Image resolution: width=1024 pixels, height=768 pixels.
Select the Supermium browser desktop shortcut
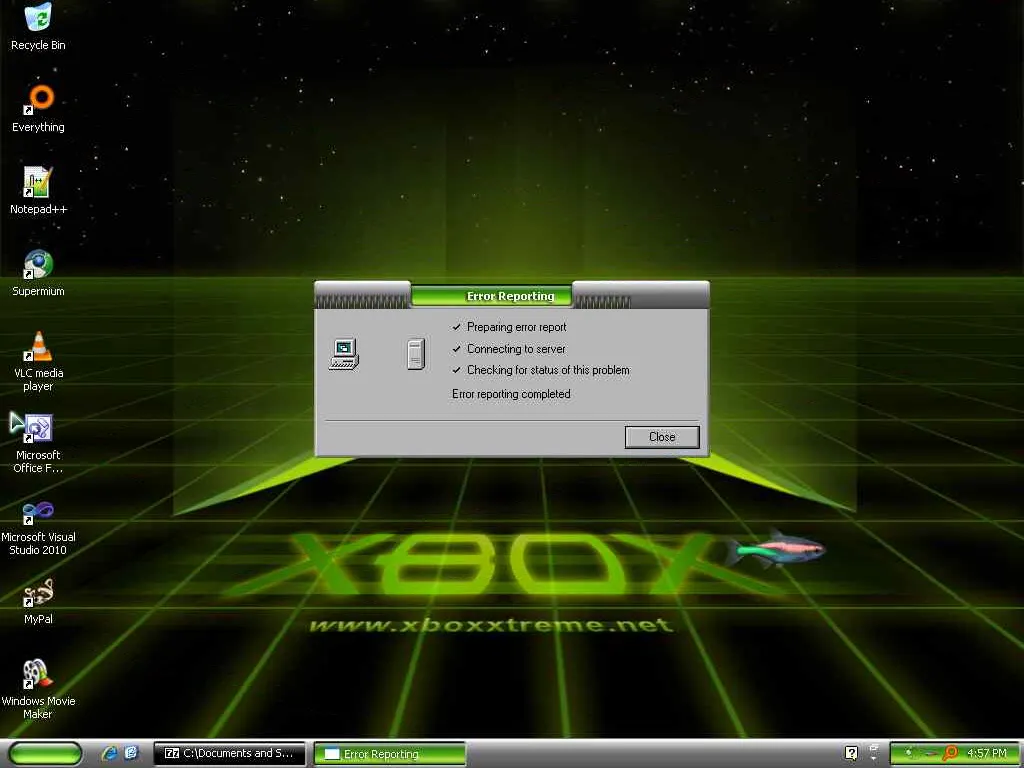click(38, 272)
